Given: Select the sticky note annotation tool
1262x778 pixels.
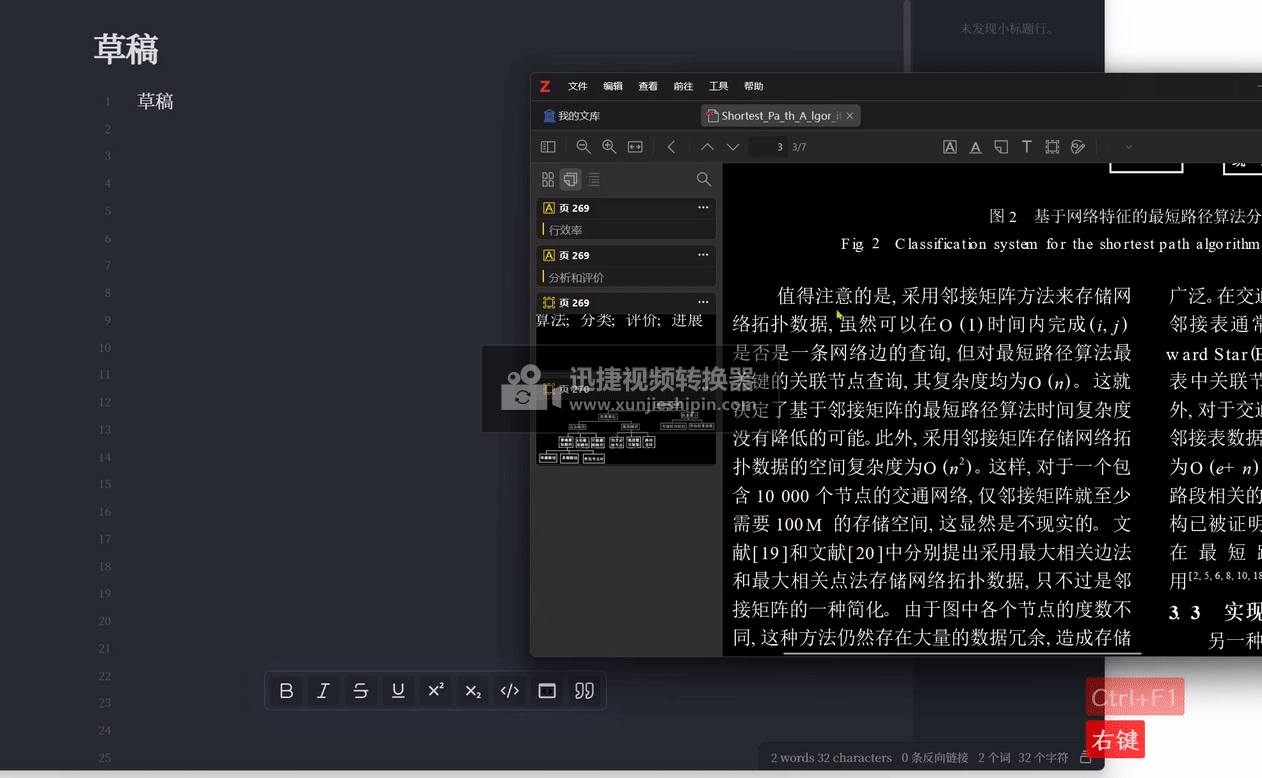Looking at the screenshot, I should 1001,147.
